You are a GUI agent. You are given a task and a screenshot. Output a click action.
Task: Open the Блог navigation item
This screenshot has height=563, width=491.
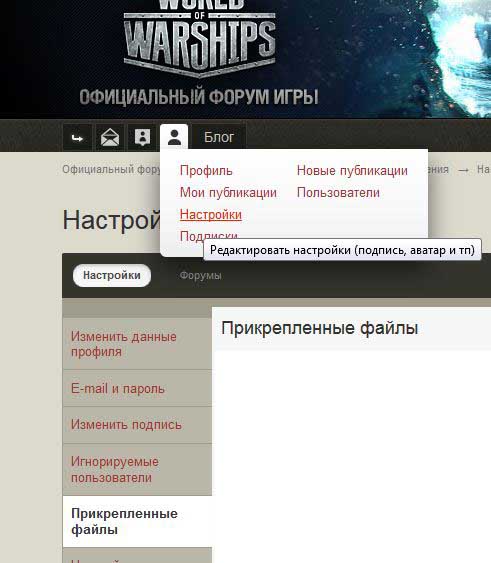219,138
